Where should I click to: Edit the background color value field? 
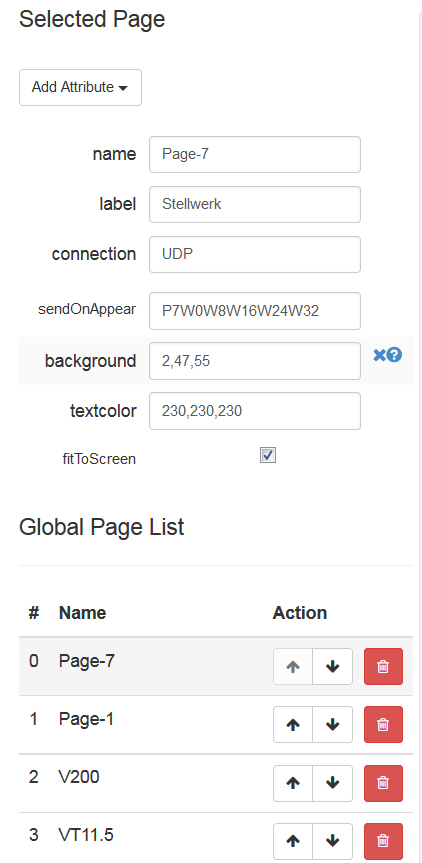255,361
